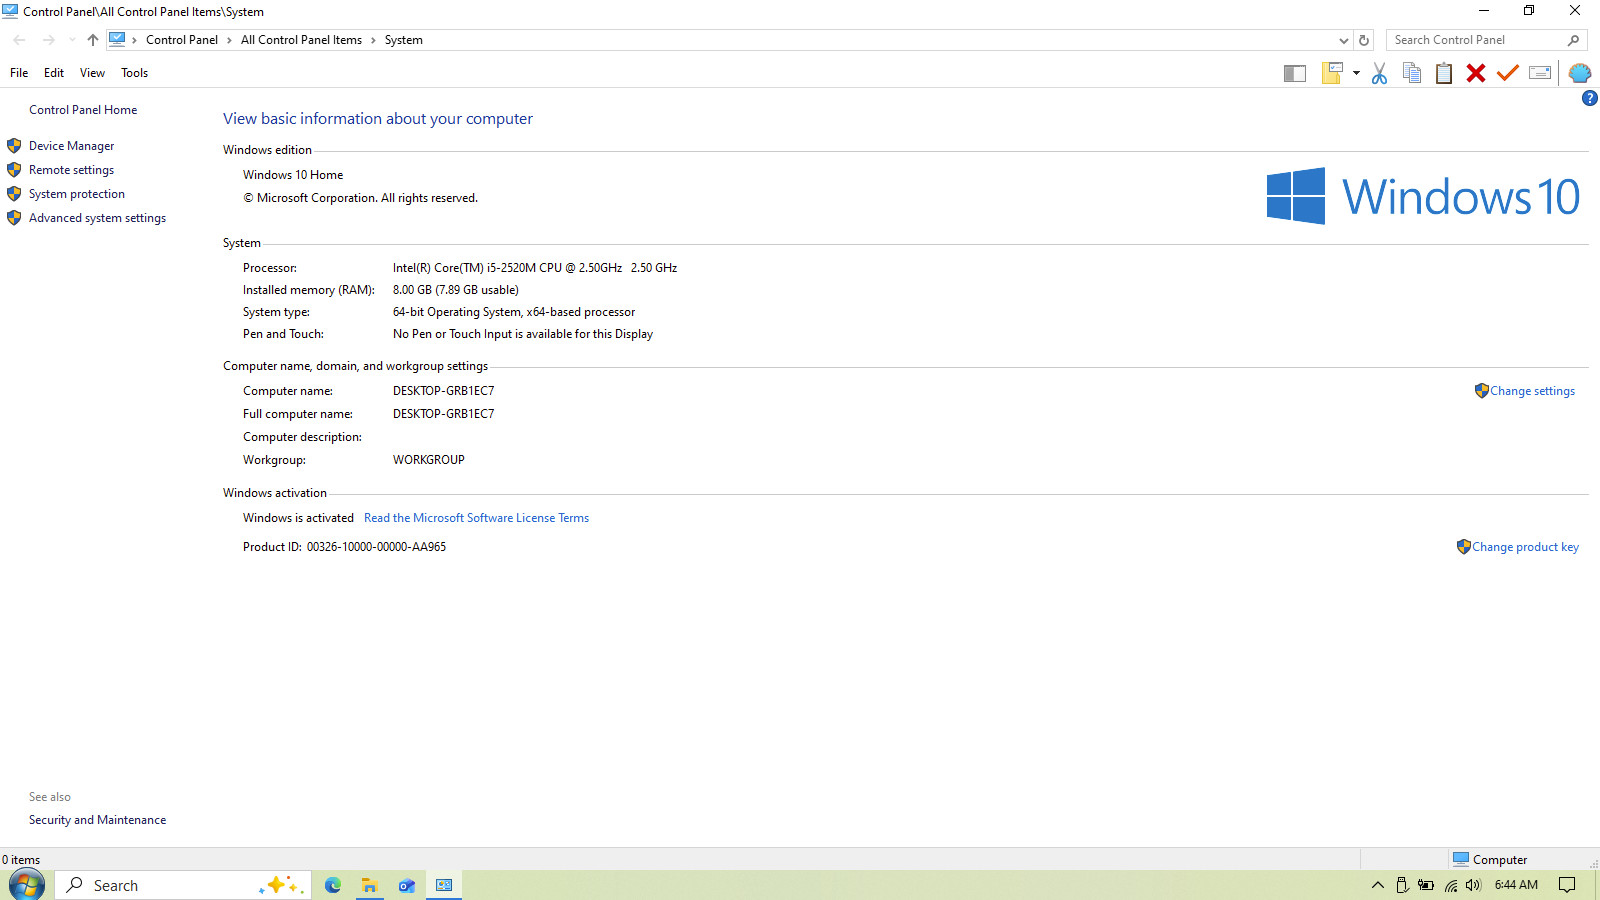The image size is (1600, 900).
Task: Click the volume speaker tray icon
Action: 1474,885
